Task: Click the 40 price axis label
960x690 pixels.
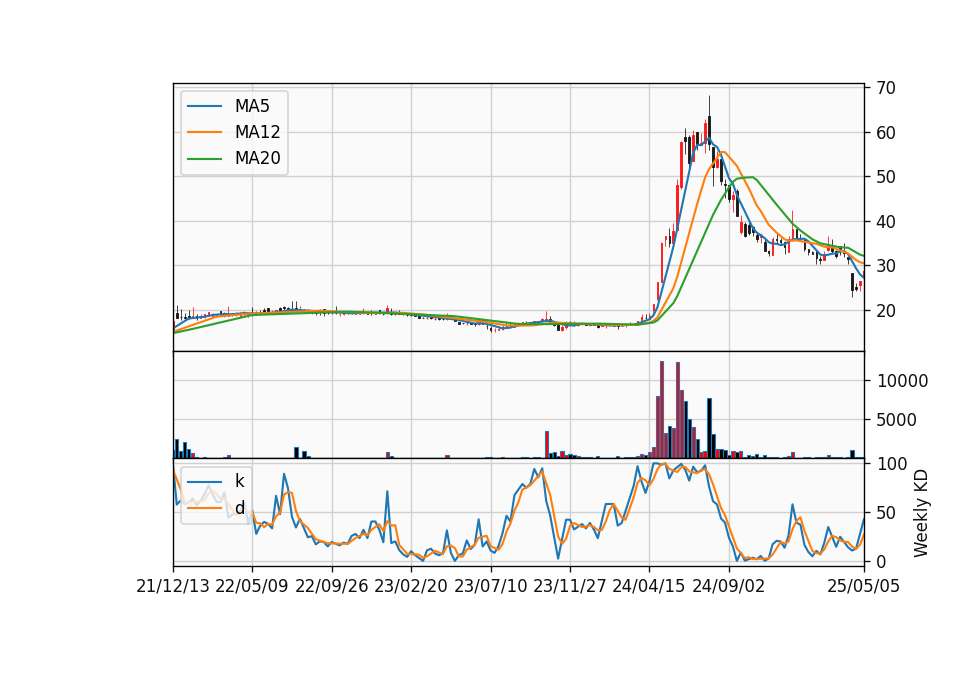Action: click(x=886, y=222)
